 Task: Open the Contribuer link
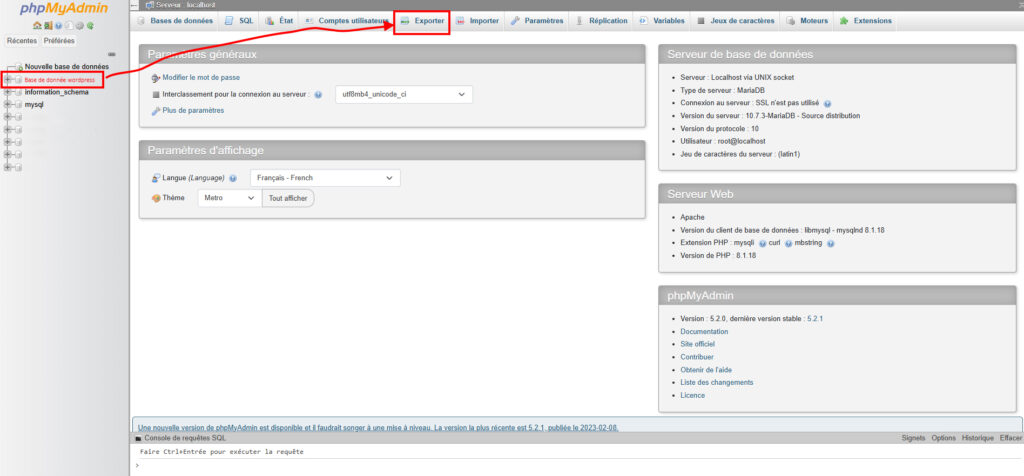pos(697,357)
